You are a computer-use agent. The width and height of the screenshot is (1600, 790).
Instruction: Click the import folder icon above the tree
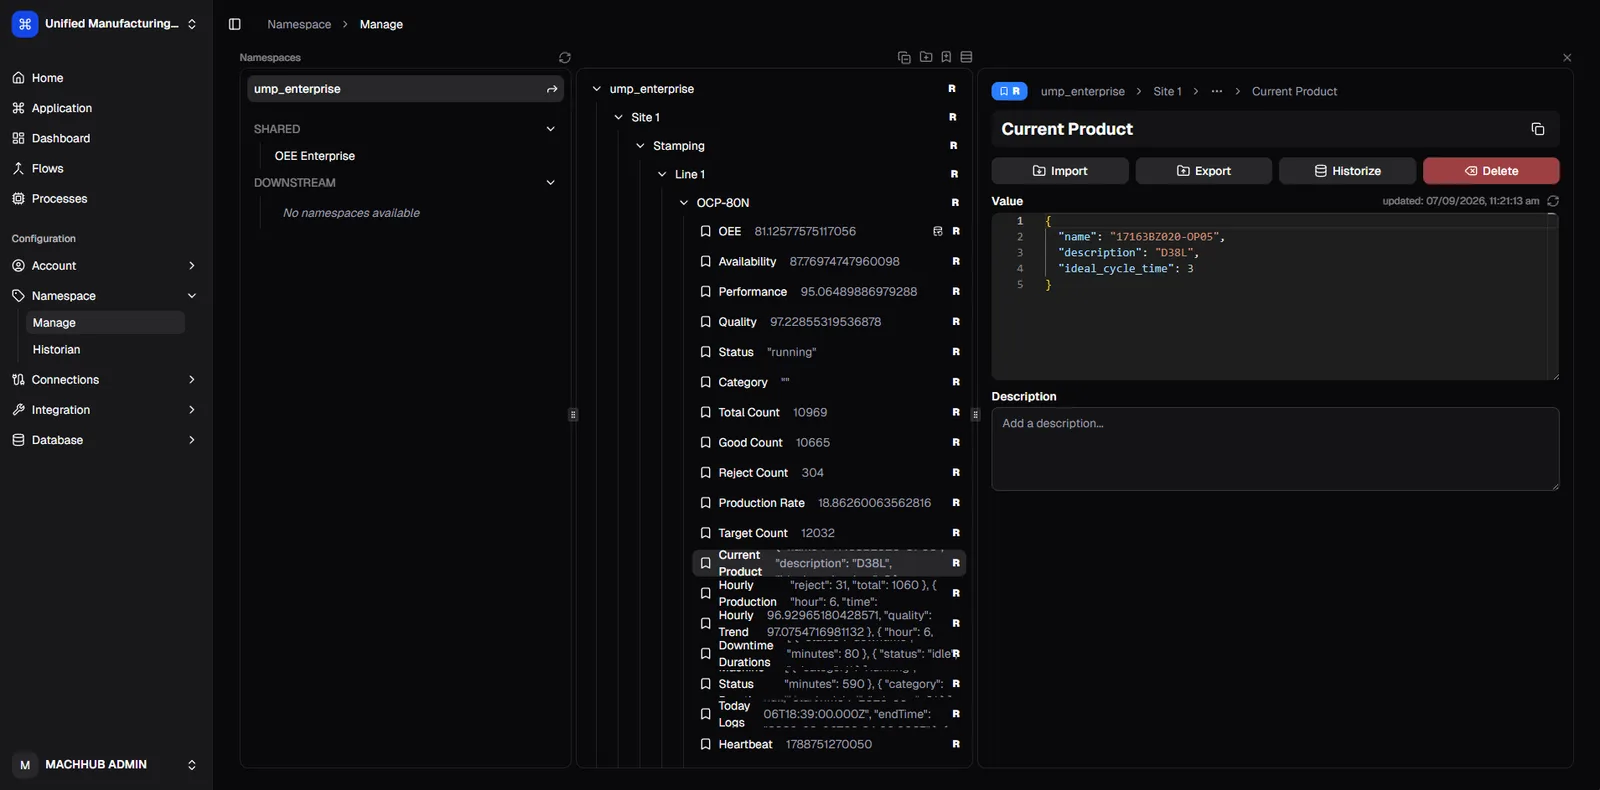(926, 58)
